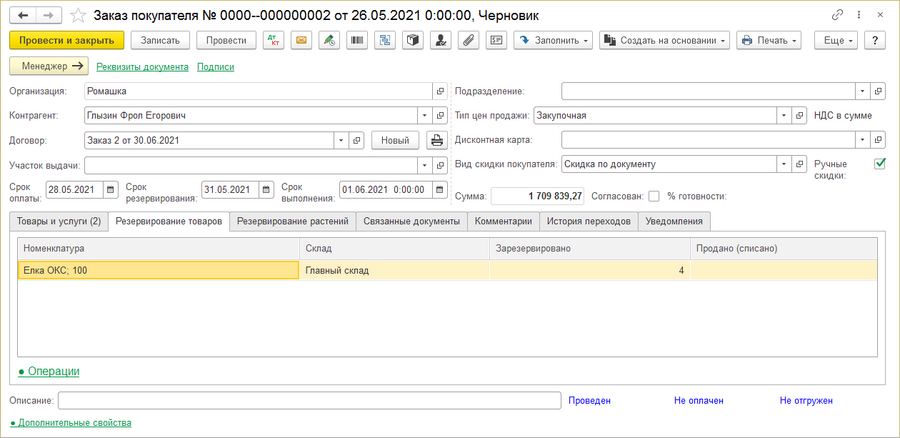900x438 pixels.
Task: Add document to favorites star
Action: pos(79,15)
